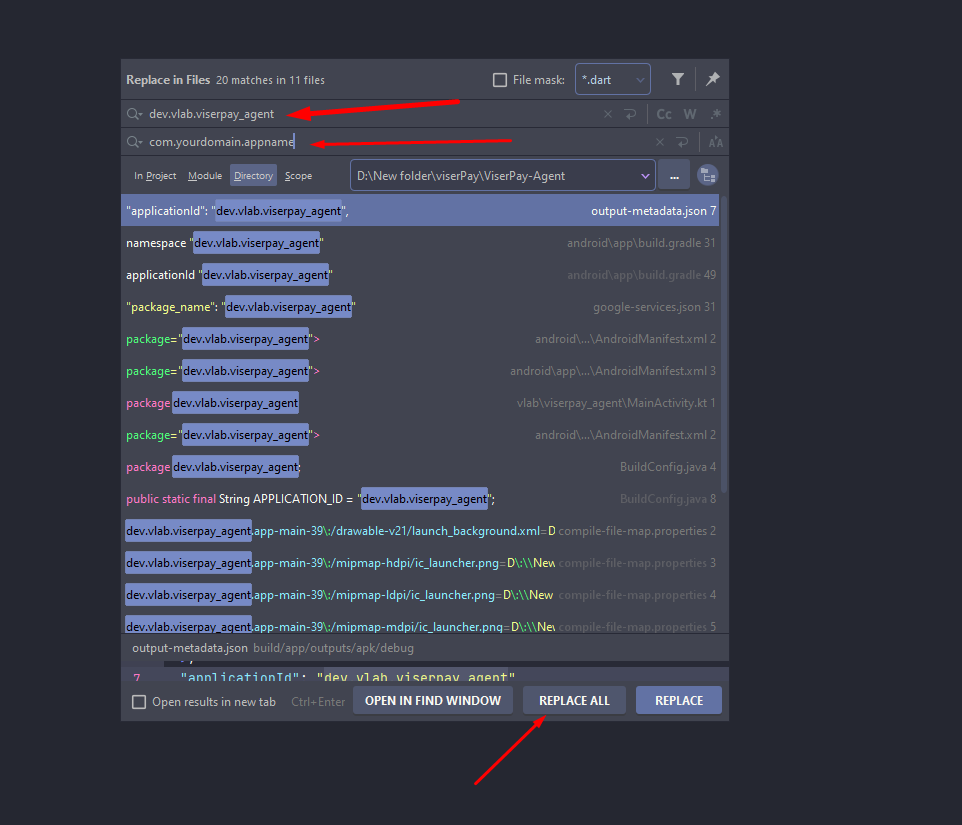Toggle recursive directory search icon
The image size is (962, 825).
[708, 176]
